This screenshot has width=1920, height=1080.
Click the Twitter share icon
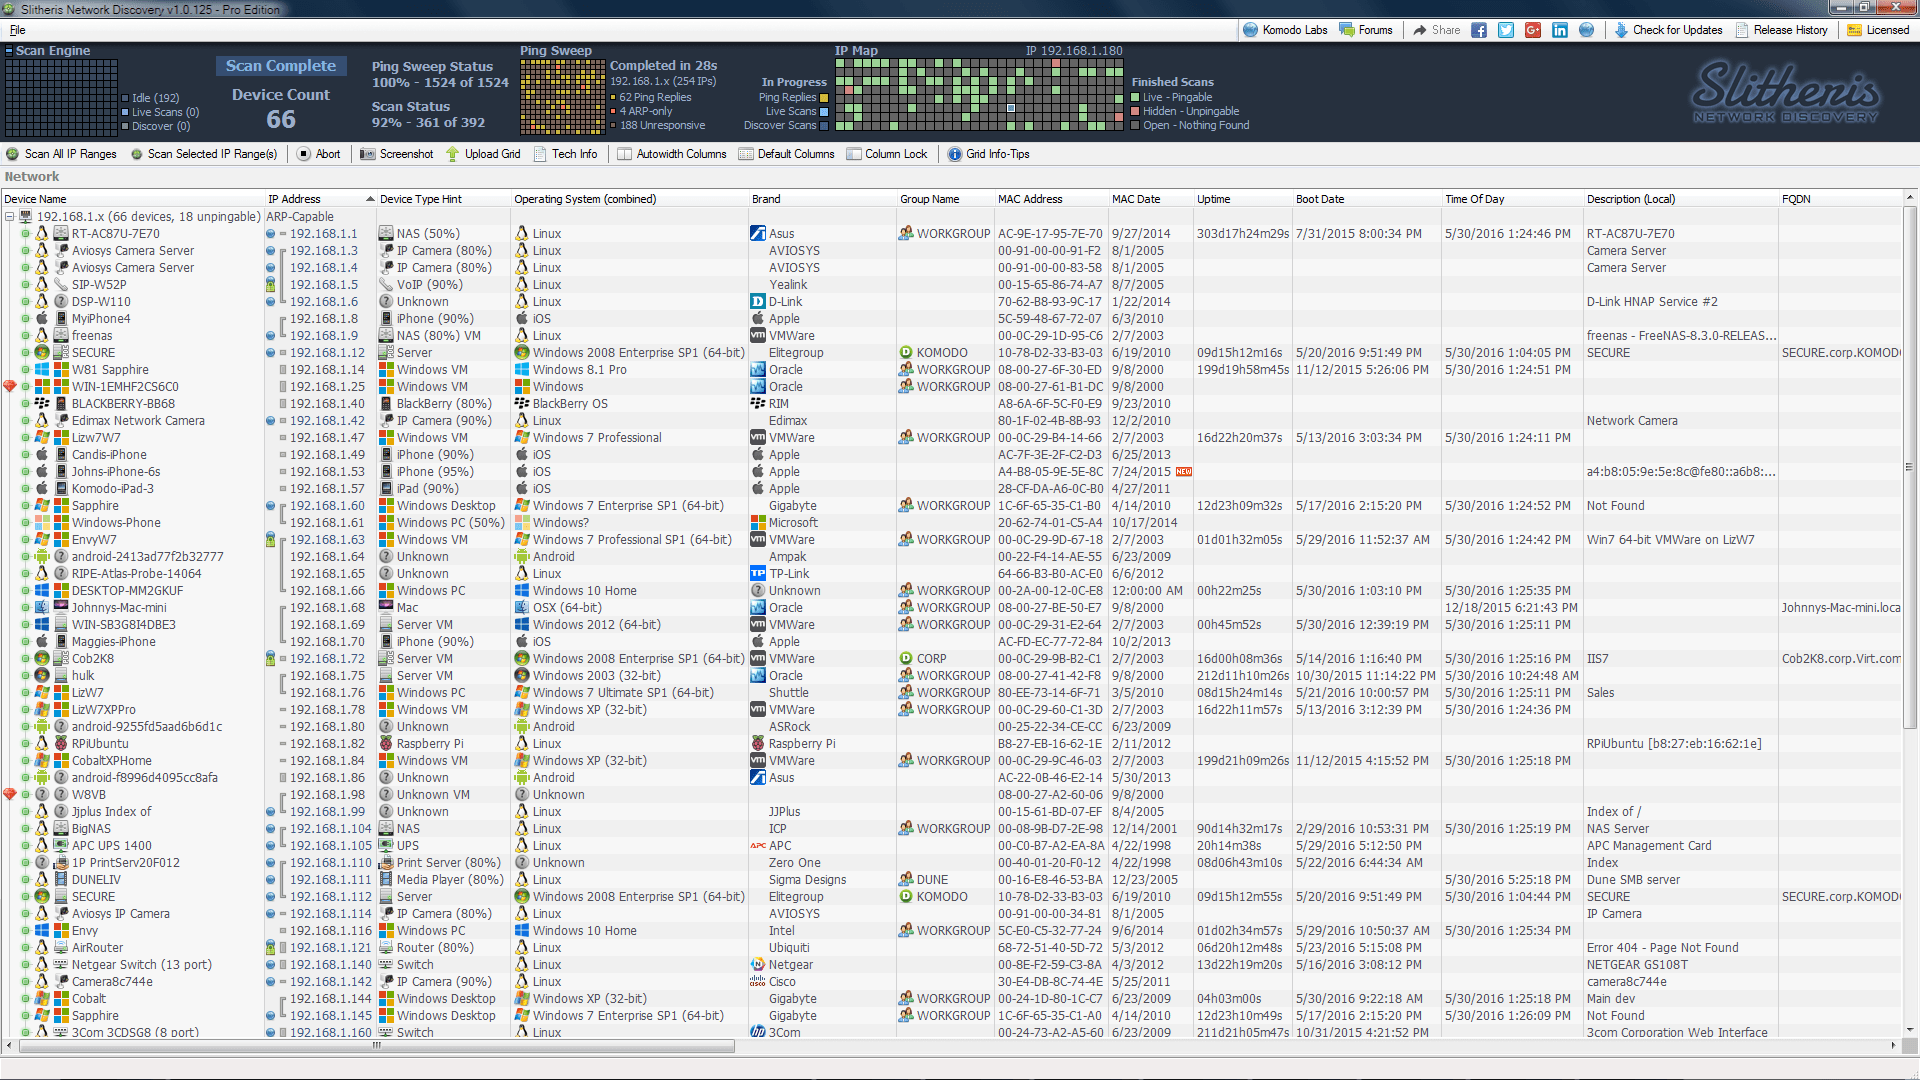1506,30
